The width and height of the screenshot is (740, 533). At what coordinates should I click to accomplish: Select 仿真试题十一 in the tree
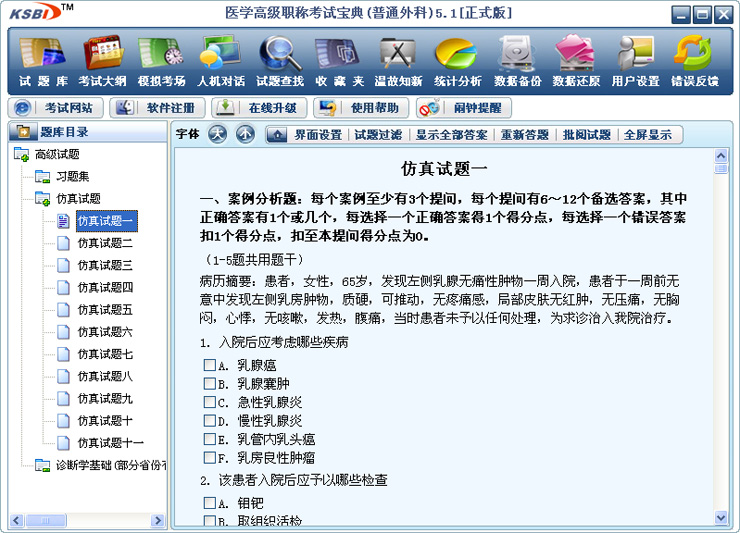coord(110,443)
